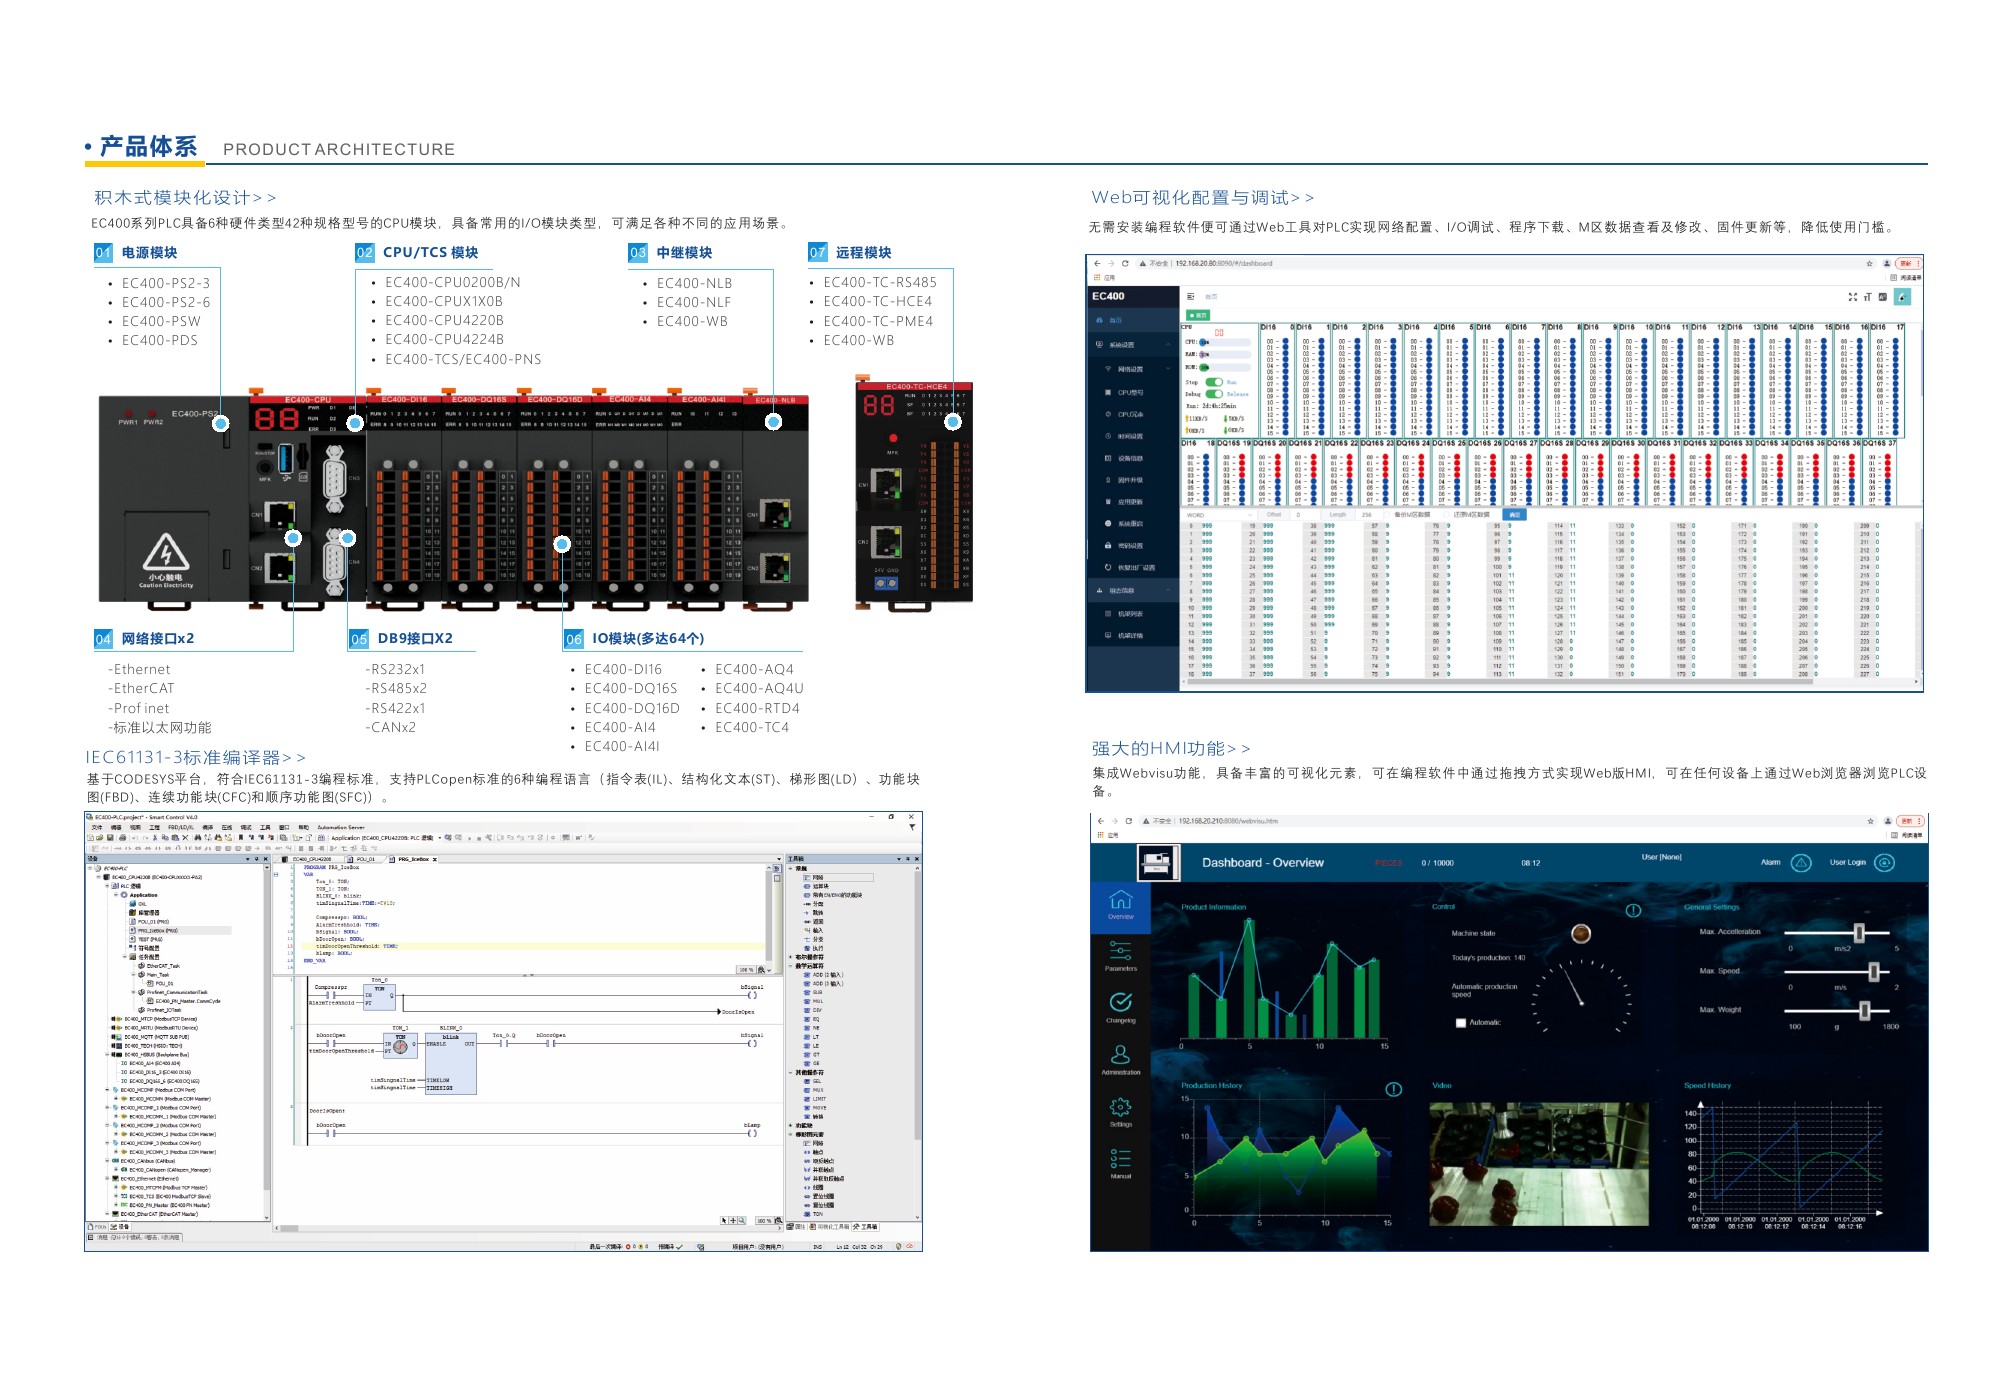Open the Parameters sidebar icon
This screenshot has width=2013, height=1375.
1120,951
